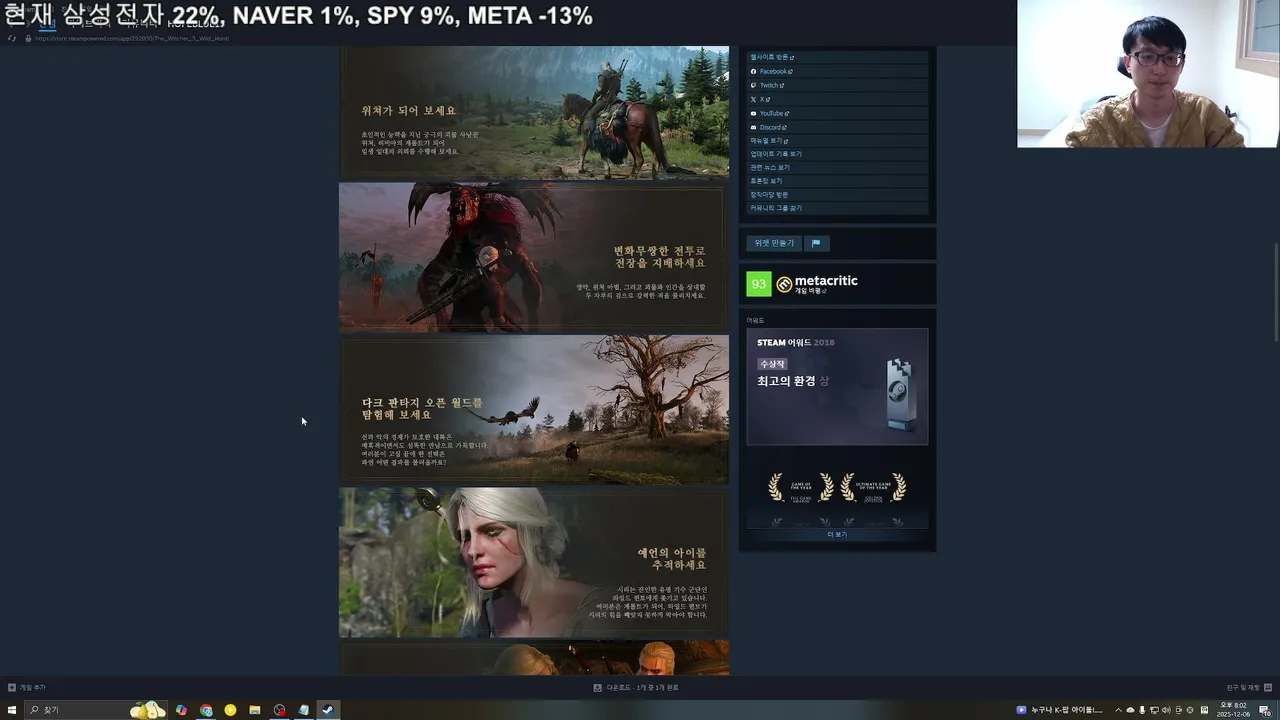This screenshot has height=720, width=1280.
Task: Open the Windows Start menu
Action: 12,710
